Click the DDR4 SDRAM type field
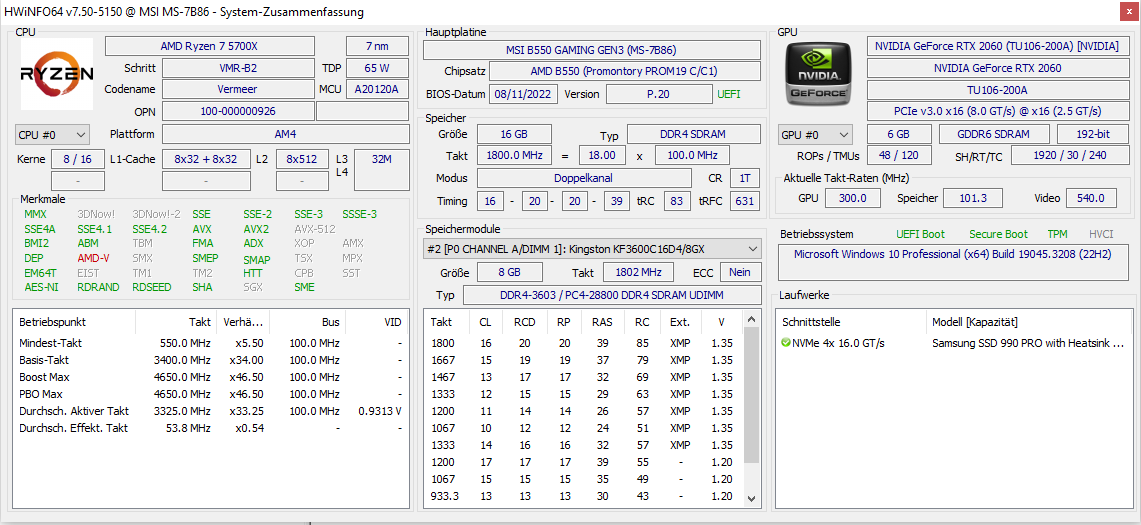 (693, 135)
